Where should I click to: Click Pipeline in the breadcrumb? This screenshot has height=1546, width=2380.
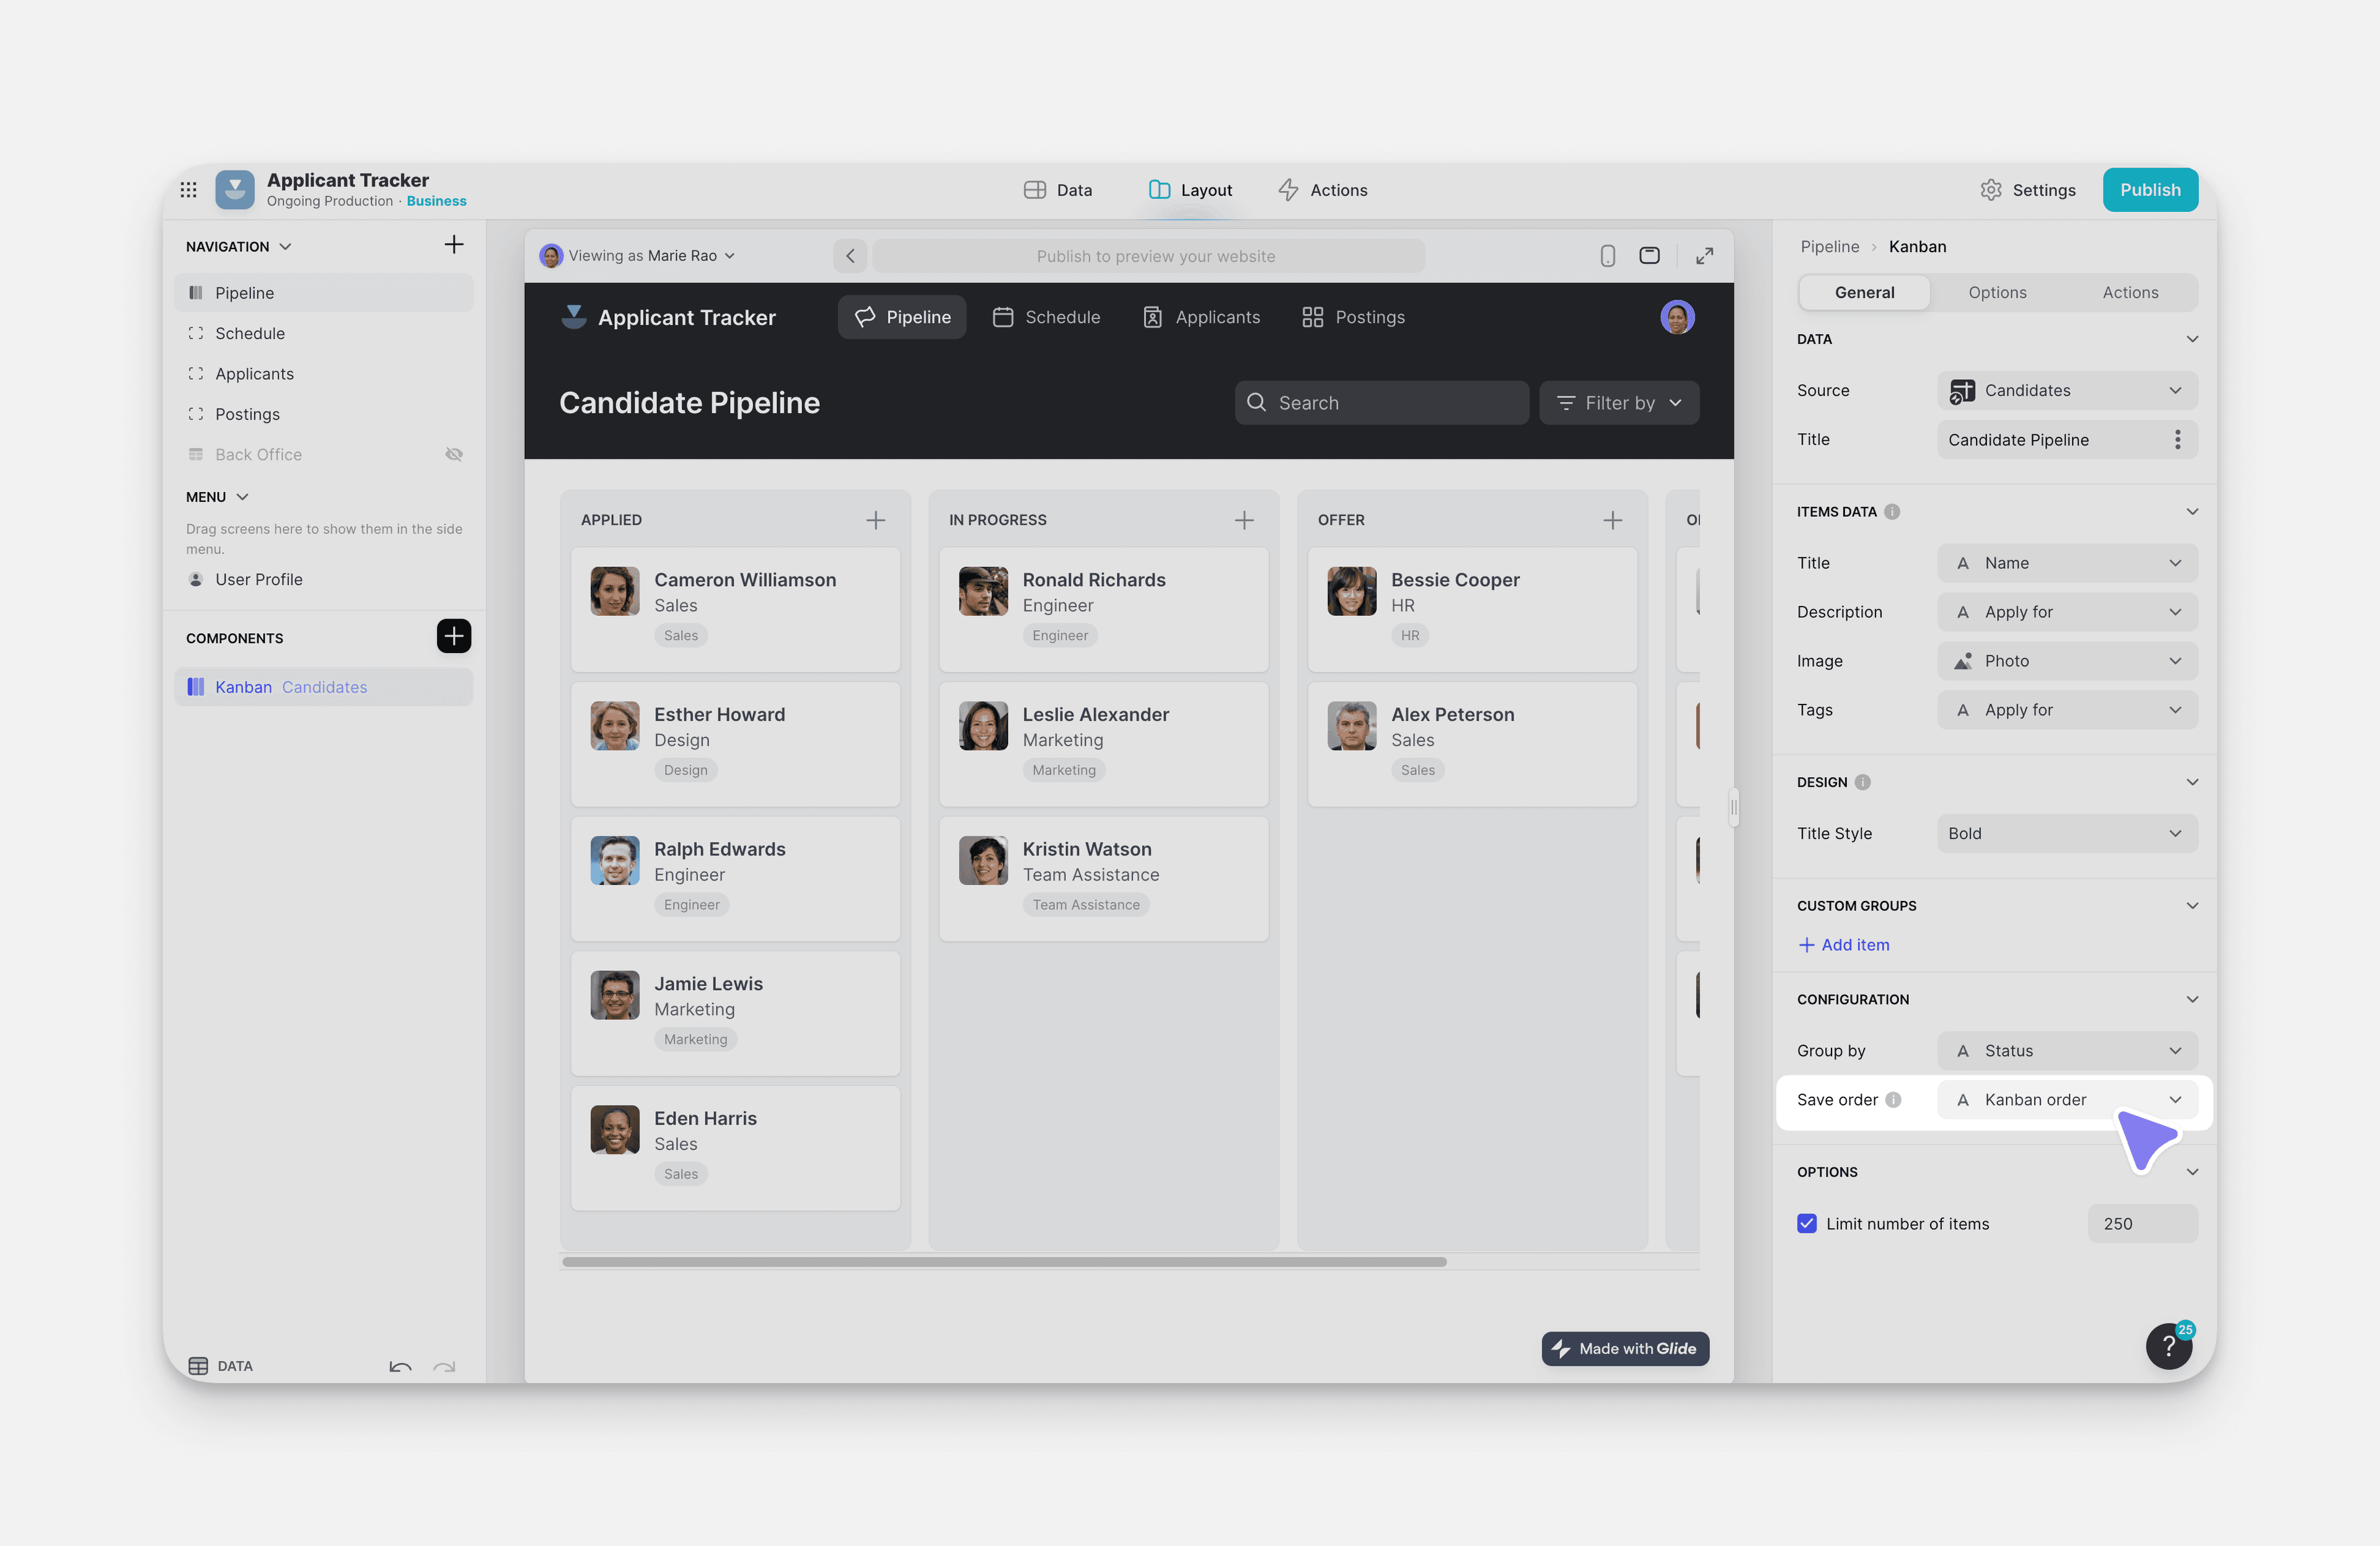point(1830,247)
